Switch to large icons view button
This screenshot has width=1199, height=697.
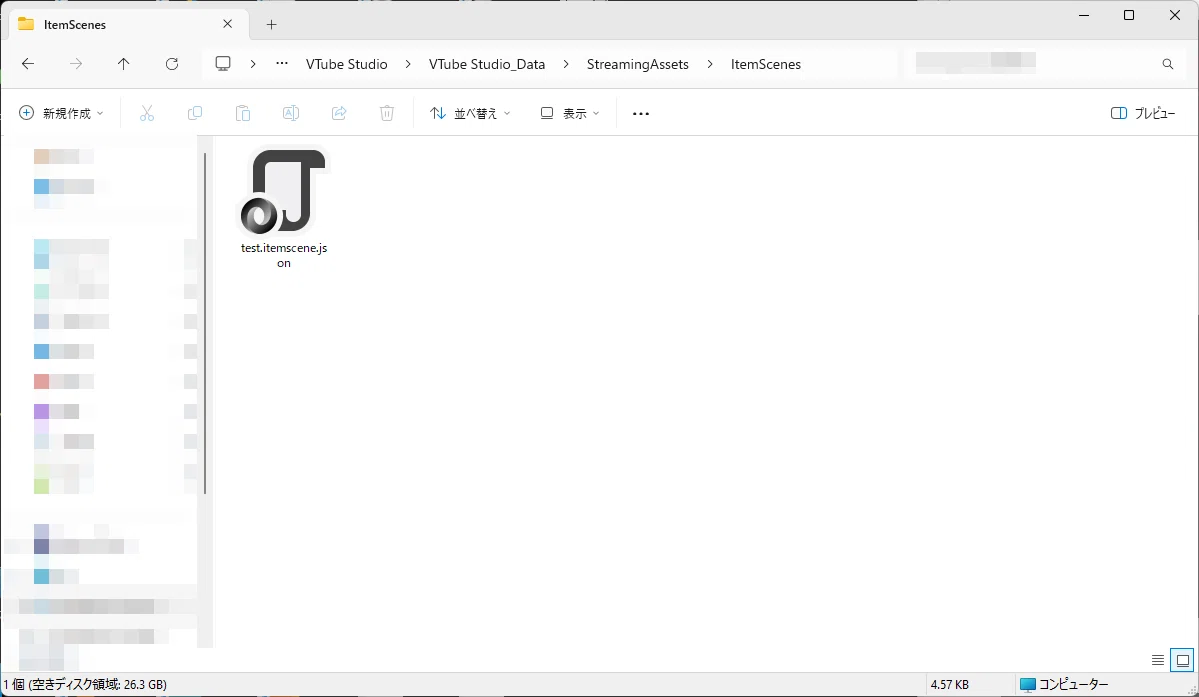(1182, 660)
